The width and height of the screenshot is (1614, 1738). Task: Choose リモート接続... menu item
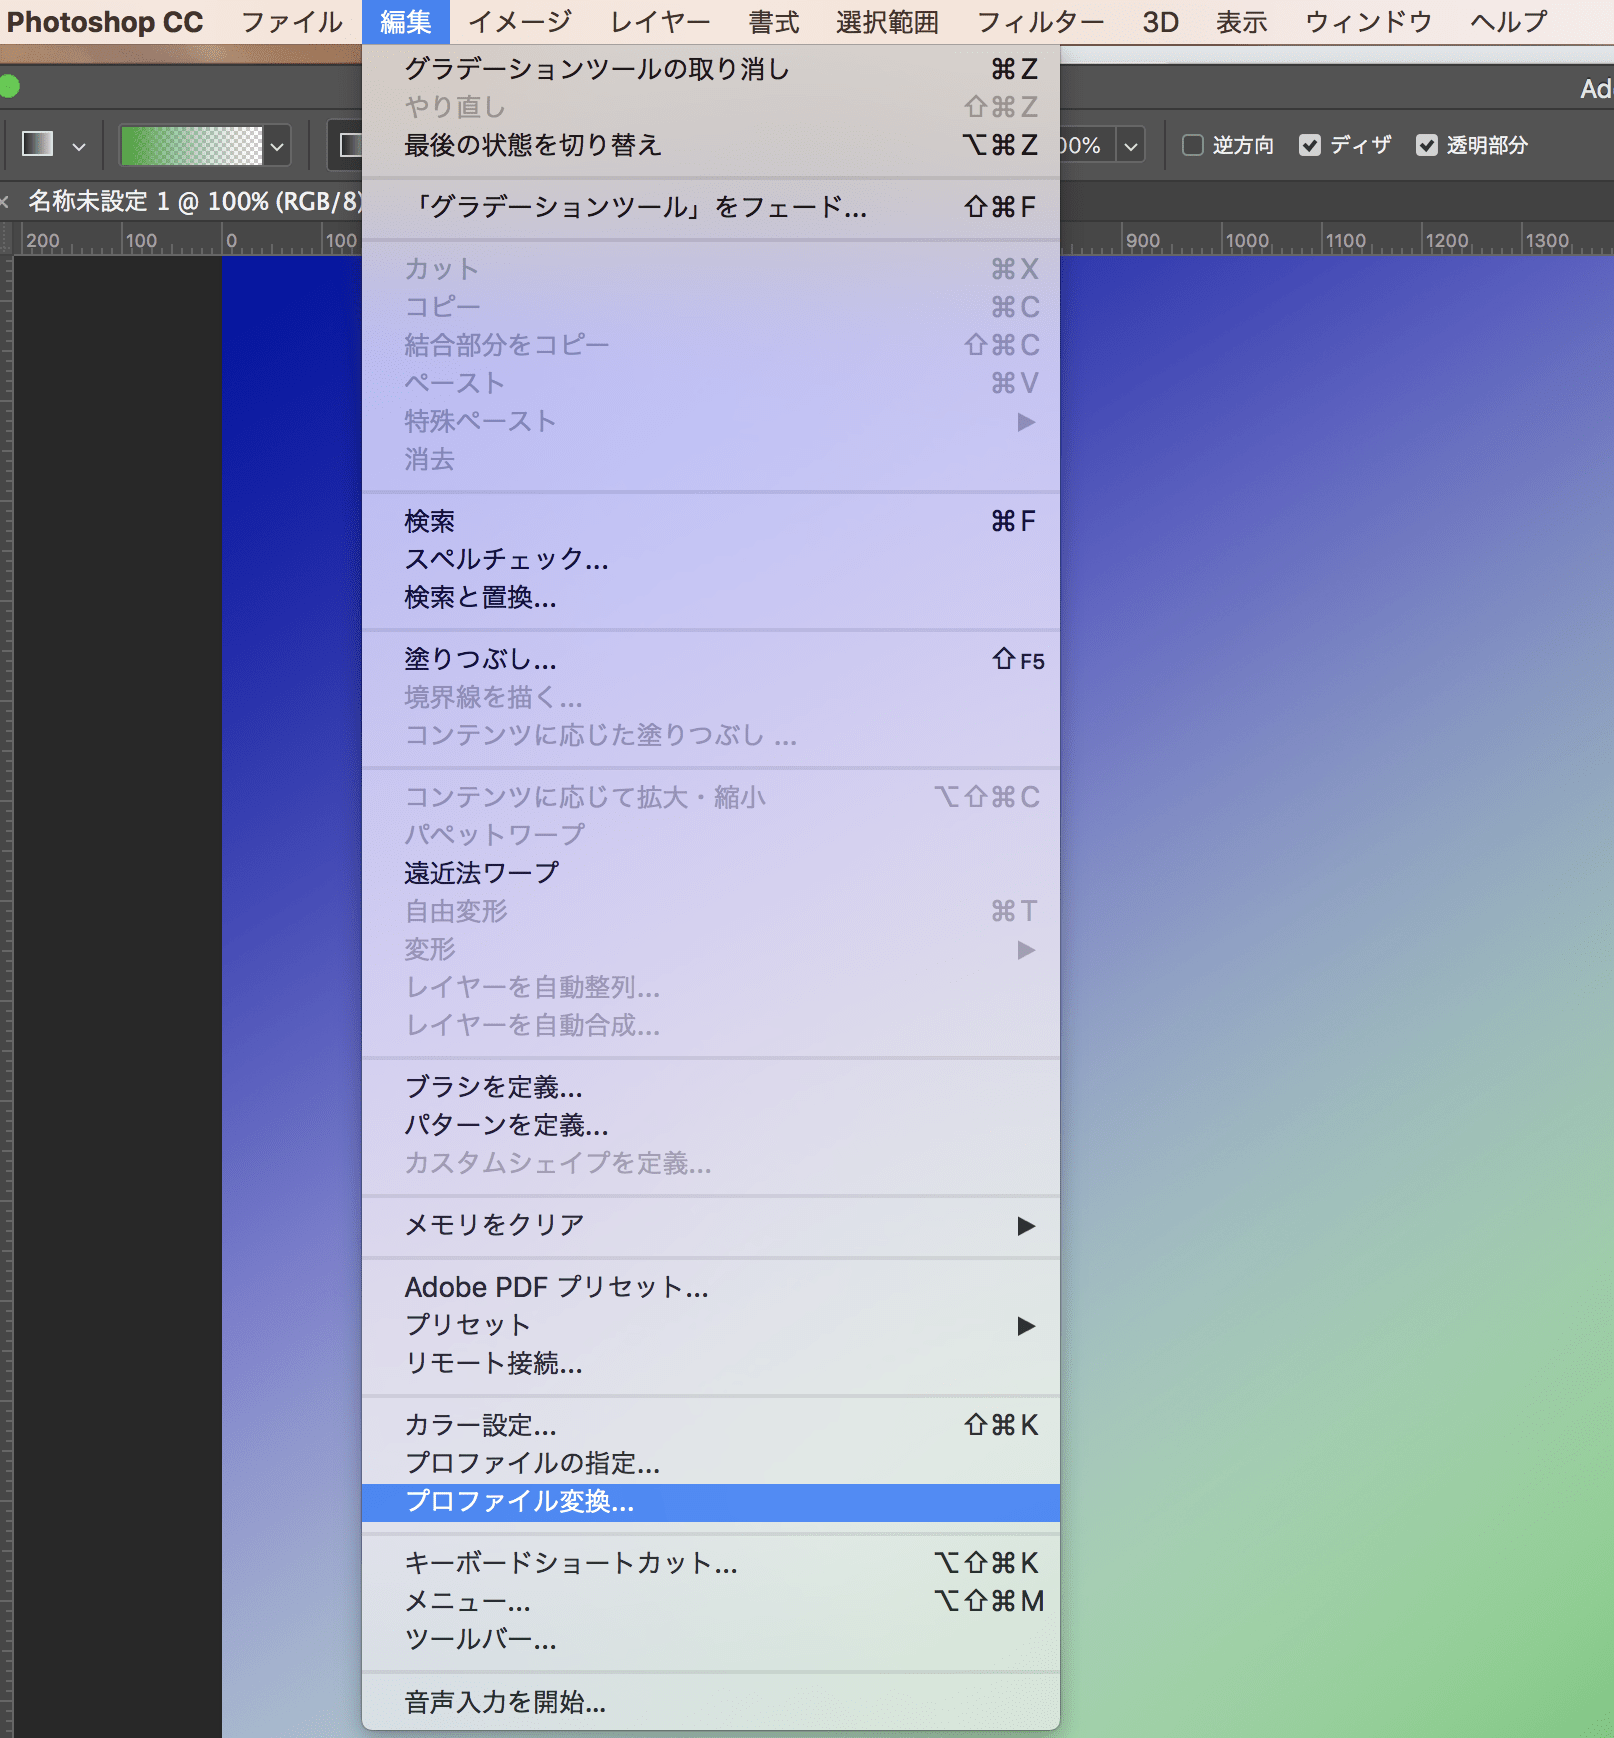[711, 1363]
